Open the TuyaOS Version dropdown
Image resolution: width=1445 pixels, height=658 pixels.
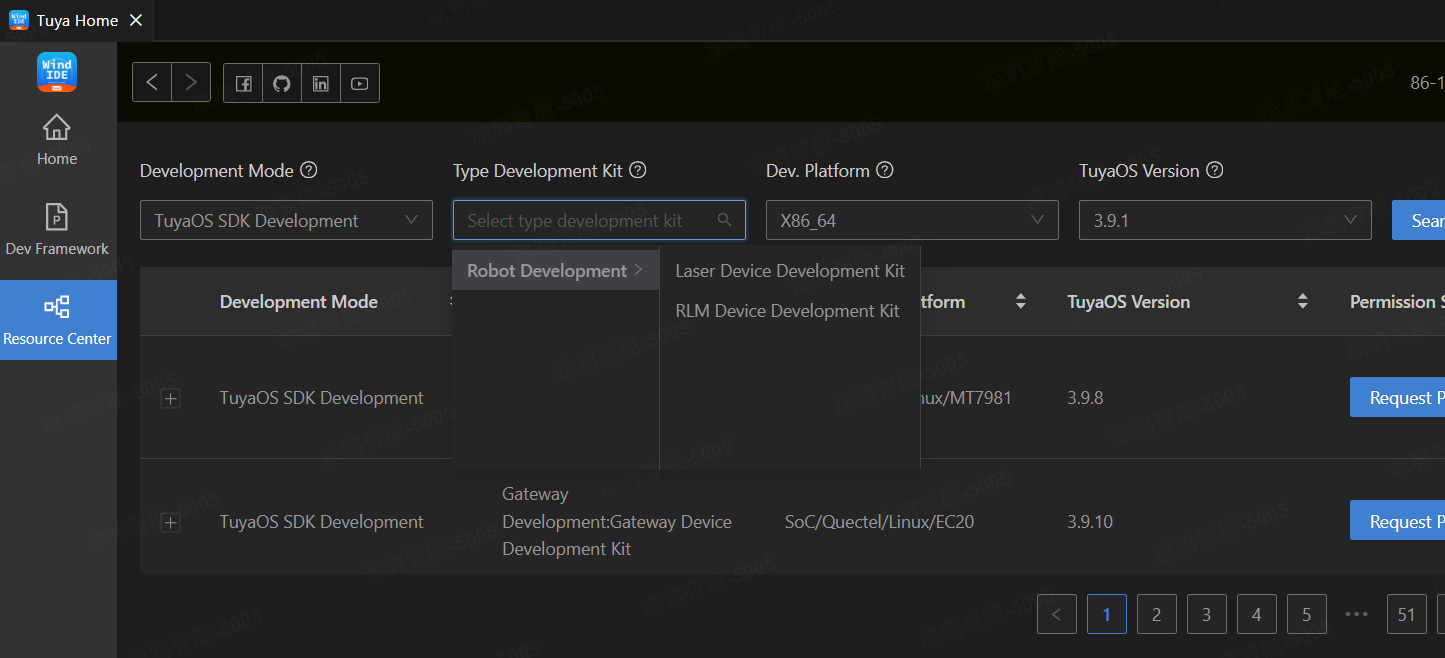tap(1224, 219)
